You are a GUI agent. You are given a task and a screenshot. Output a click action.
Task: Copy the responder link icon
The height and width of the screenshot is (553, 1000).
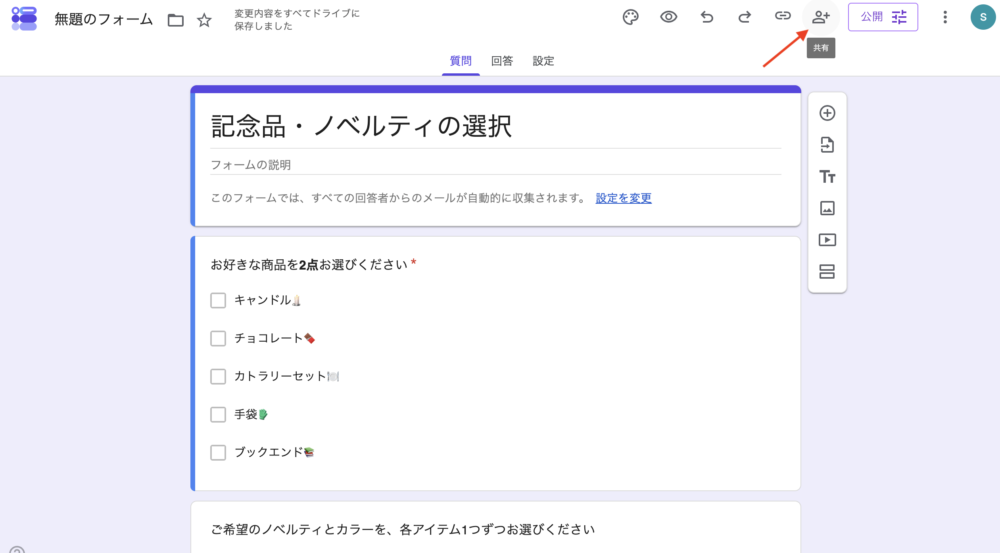click(783, 17)
